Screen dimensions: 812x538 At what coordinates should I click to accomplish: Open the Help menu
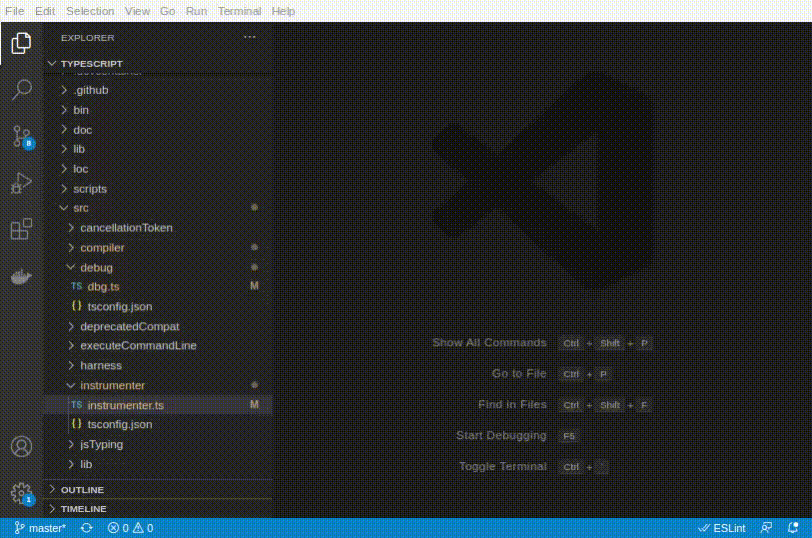tap(283, 11)
